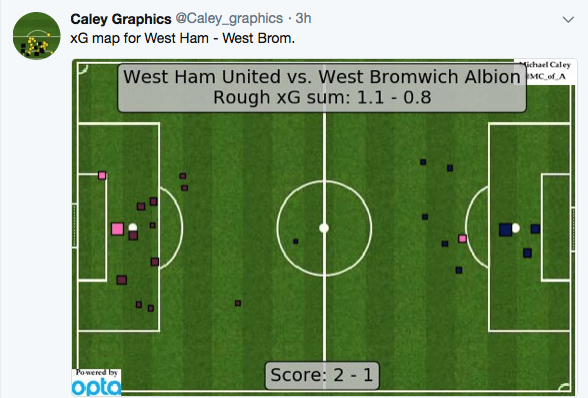Expand the tweet options chevron
Image resolution: width=588 pixels, height=398 pixels.
click(x=568, y=20)
